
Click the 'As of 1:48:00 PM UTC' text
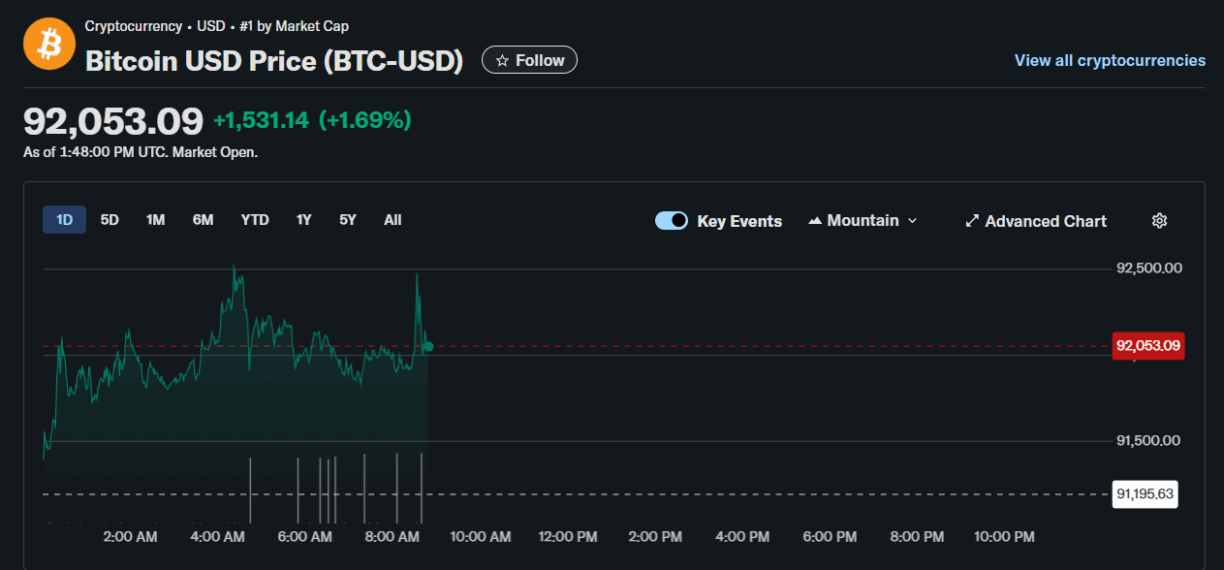(95, 153)
